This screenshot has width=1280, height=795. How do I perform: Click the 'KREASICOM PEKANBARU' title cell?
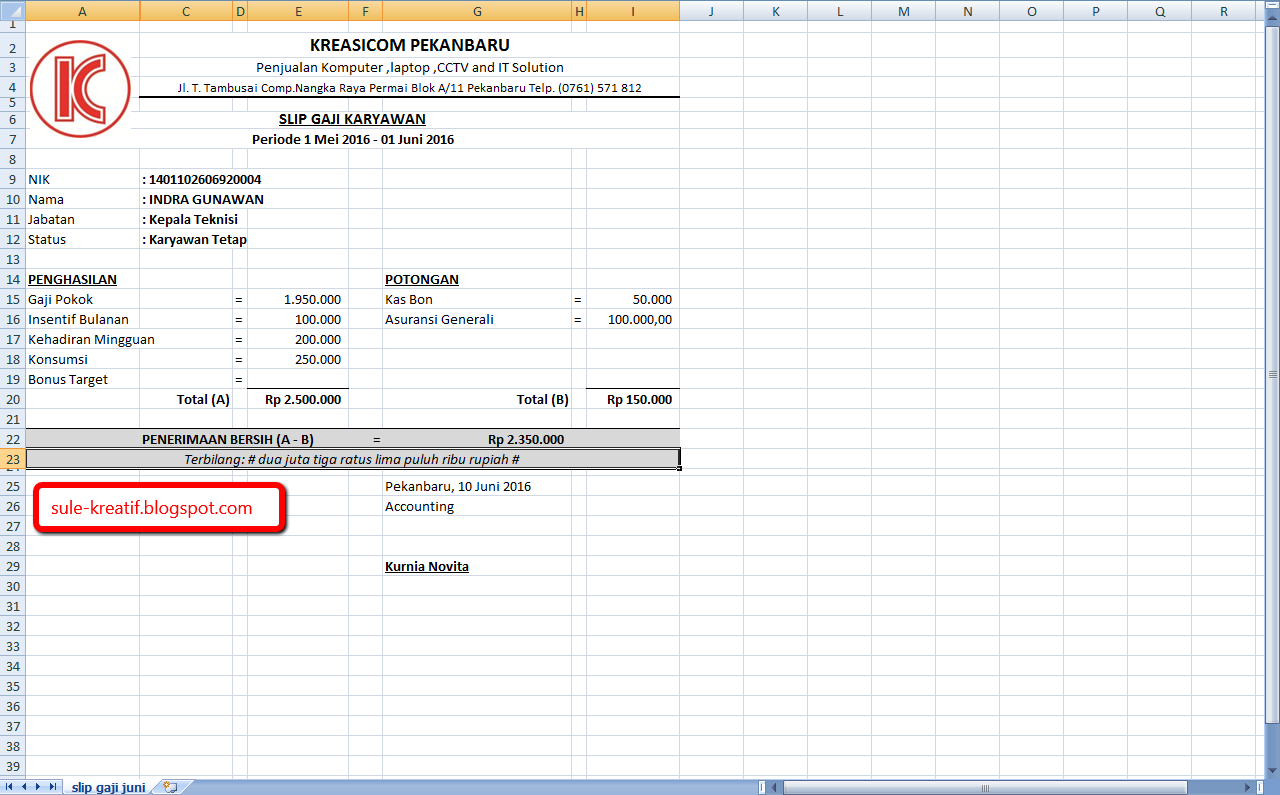point(410,46)
